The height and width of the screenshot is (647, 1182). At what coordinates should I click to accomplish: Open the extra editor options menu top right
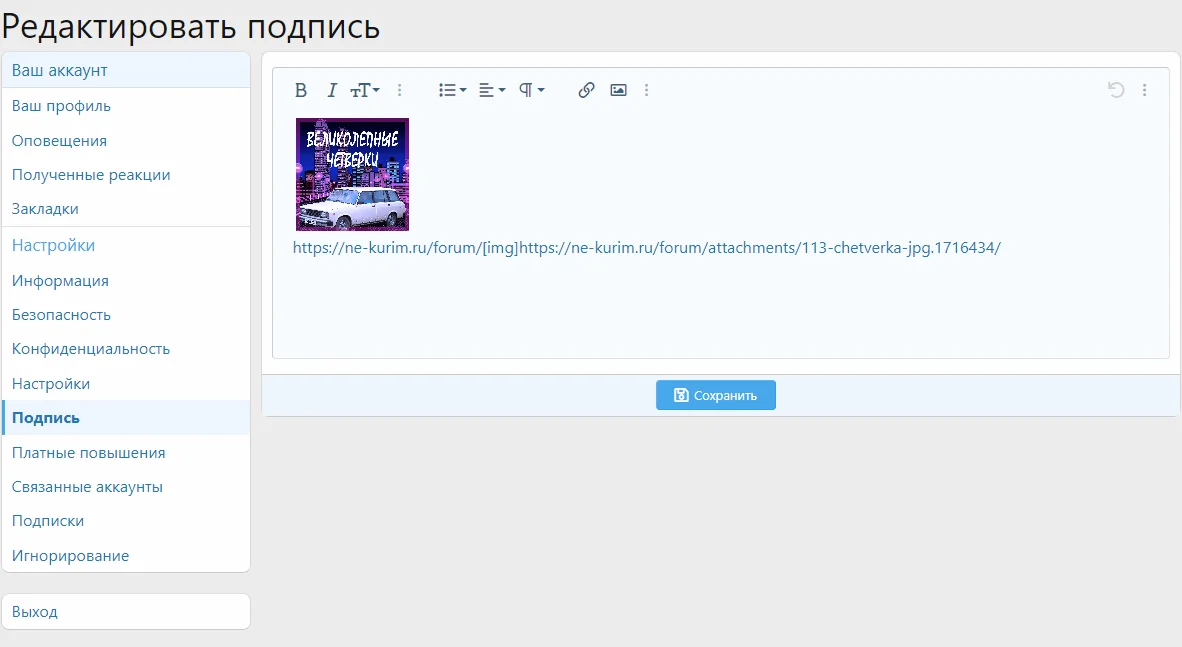(1145, 89)
